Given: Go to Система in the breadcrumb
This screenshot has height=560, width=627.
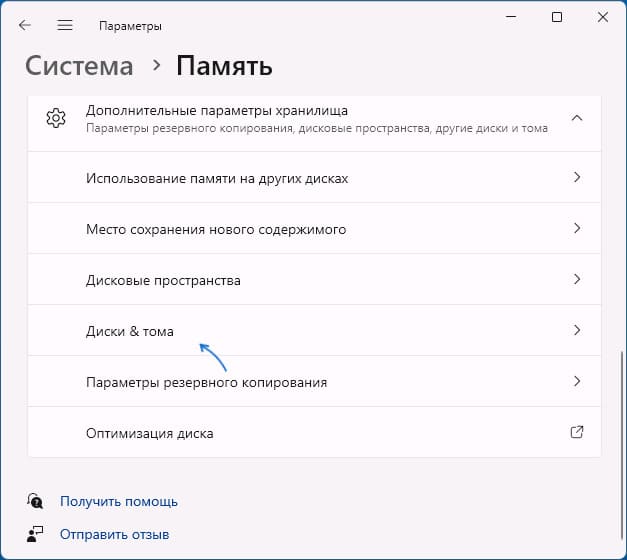Looking at the screenshot, I should point(79,66).
